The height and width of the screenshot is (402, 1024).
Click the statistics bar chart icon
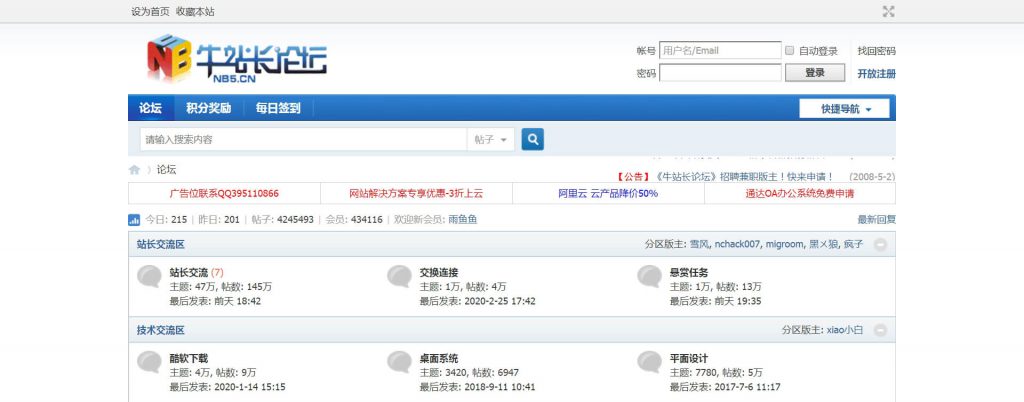coord(134,220)
